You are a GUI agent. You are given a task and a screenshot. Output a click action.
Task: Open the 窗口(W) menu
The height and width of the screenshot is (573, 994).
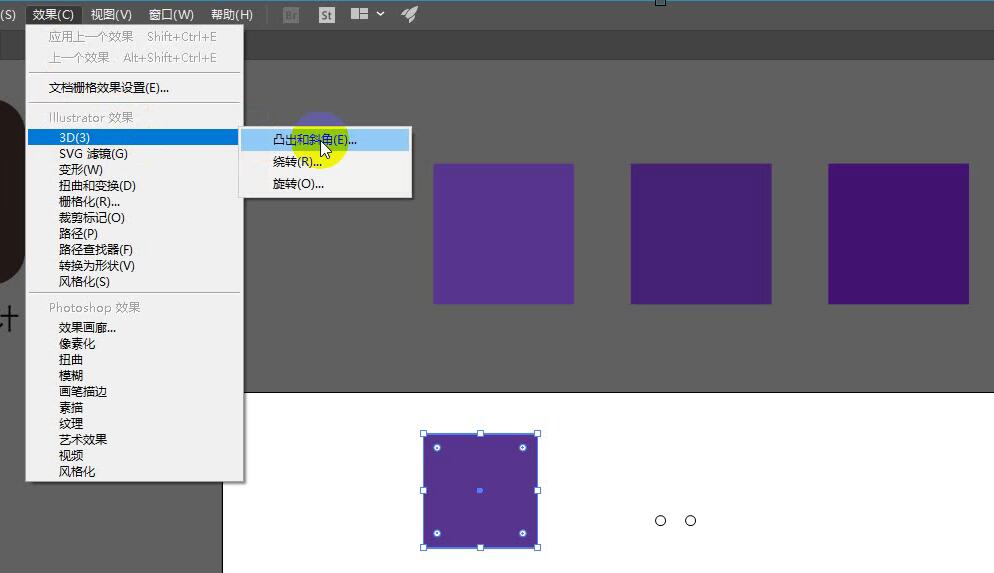click(x=171, y=15)
